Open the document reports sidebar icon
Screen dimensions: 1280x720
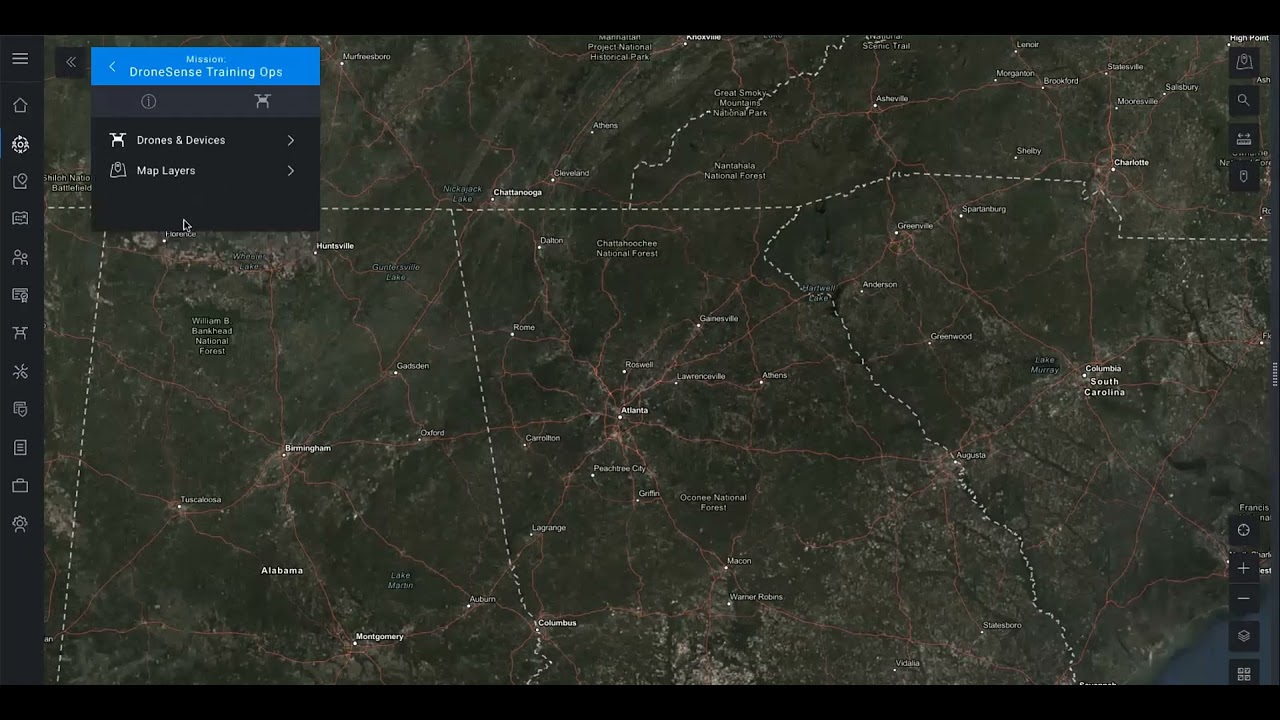[20, 448]
